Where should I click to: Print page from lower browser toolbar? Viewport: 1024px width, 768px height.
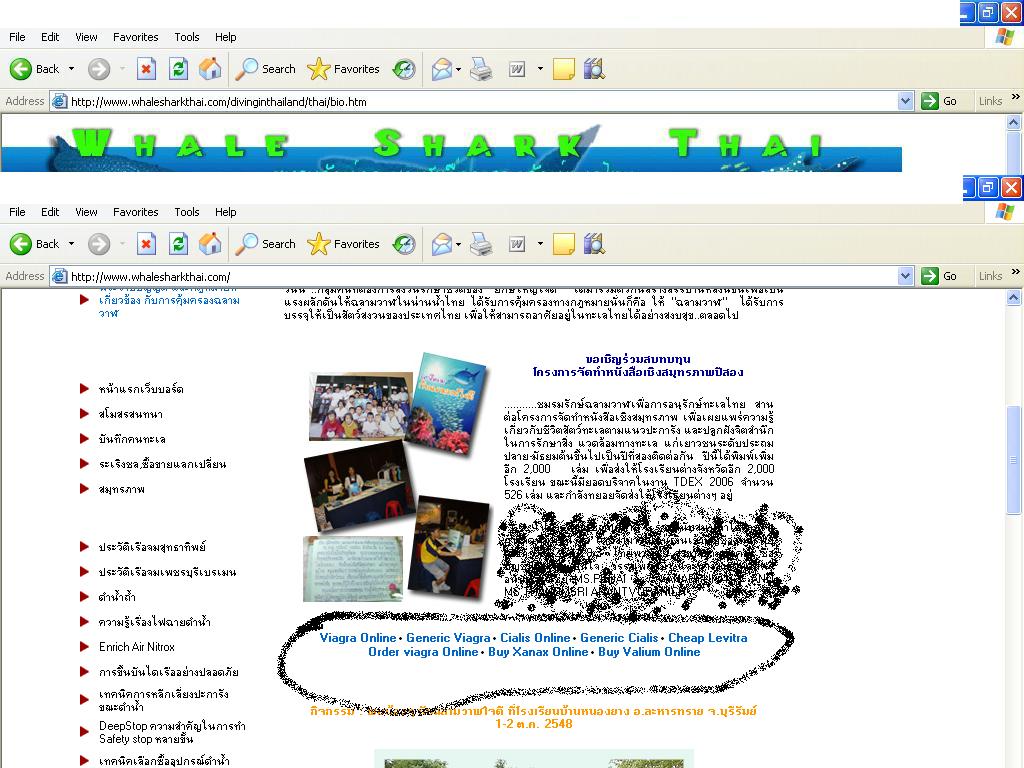coord(481,244)
